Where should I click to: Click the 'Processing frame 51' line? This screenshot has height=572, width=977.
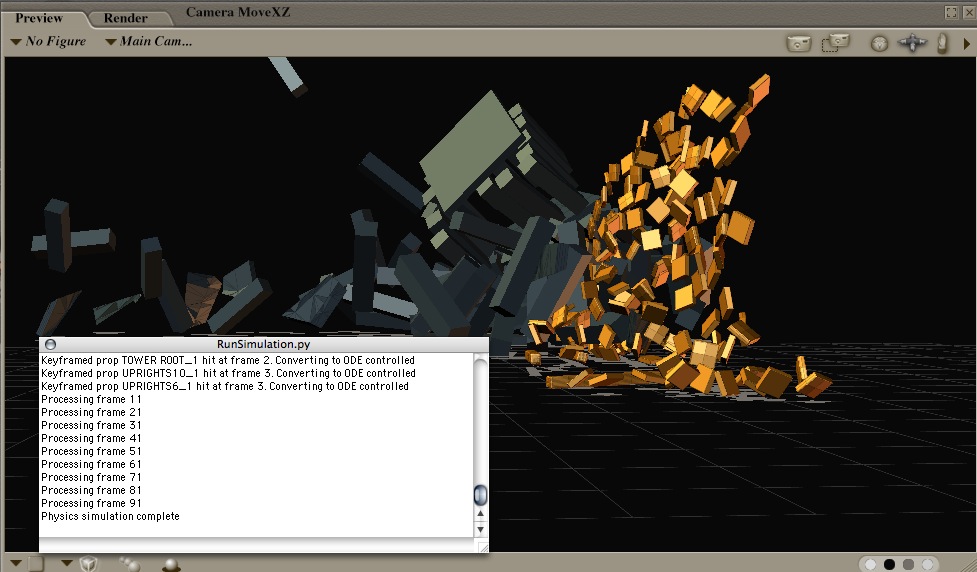tap(92, 451)
